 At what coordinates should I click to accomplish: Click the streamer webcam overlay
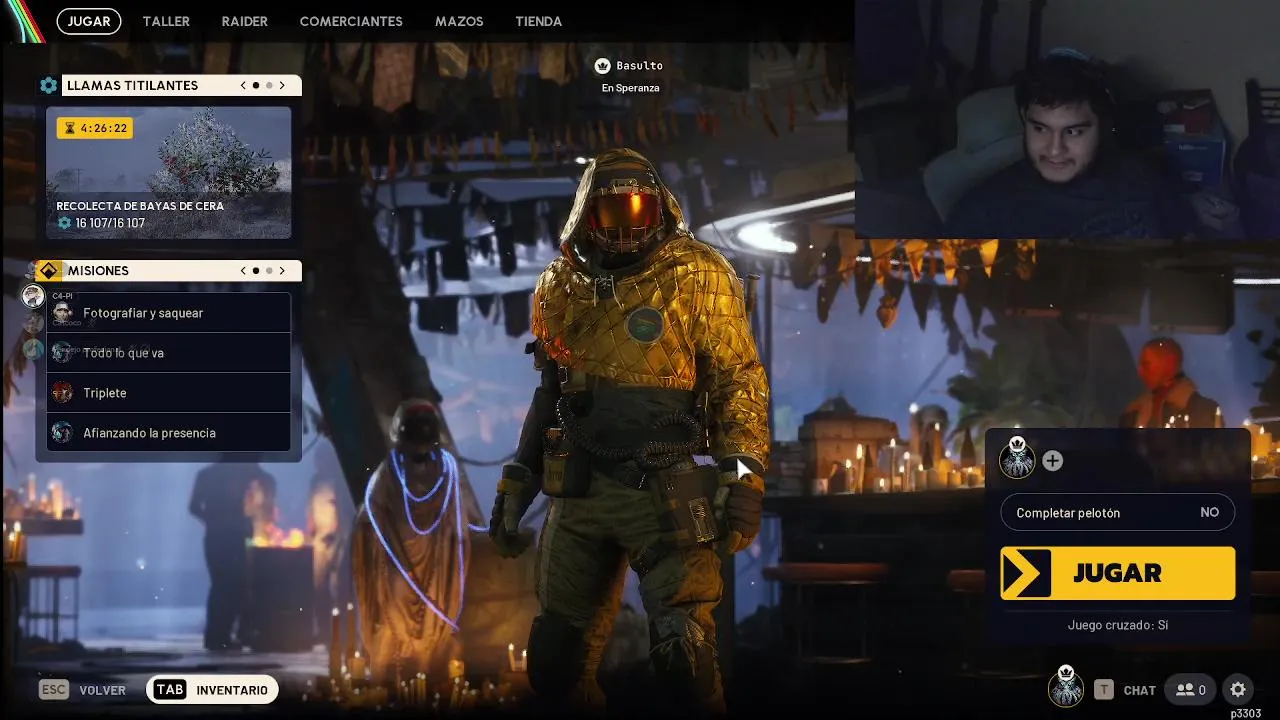pyautogui.click(x=1067, y=119)
